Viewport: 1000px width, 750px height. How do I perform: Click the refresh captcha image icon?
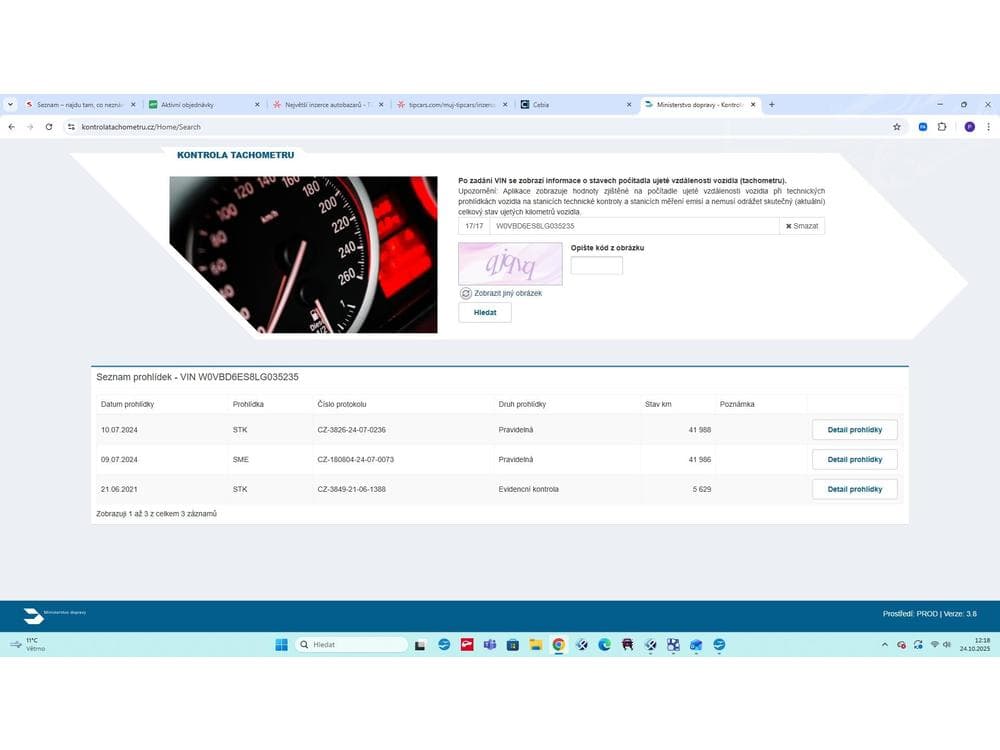point(466,293)
